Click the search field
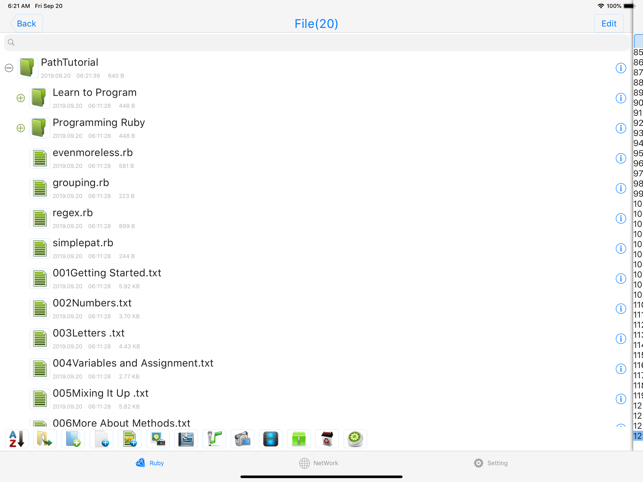The height and width of the screenshot is (482, 643). coord(316,43)
